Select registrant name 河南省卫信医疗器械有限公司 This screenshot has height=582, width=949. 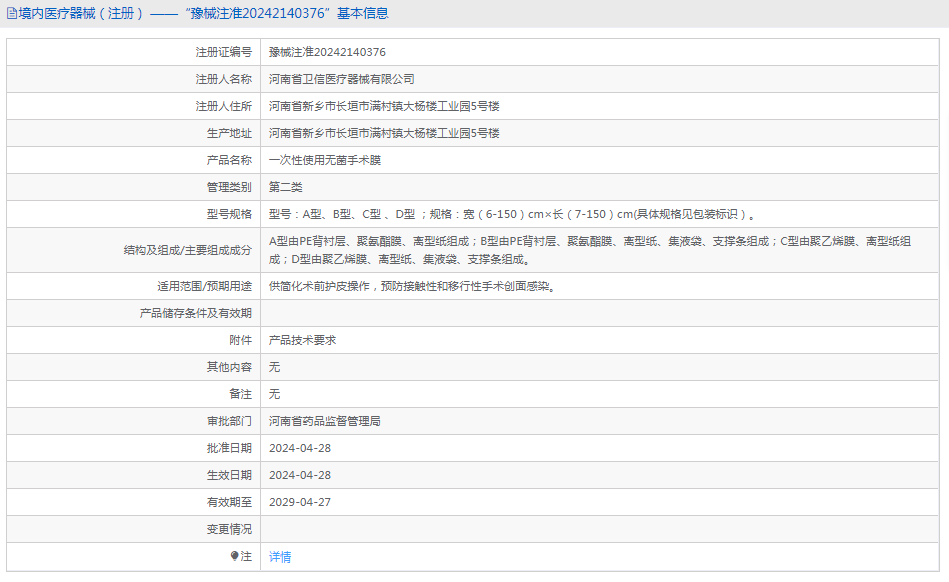(x=341, y=79)
